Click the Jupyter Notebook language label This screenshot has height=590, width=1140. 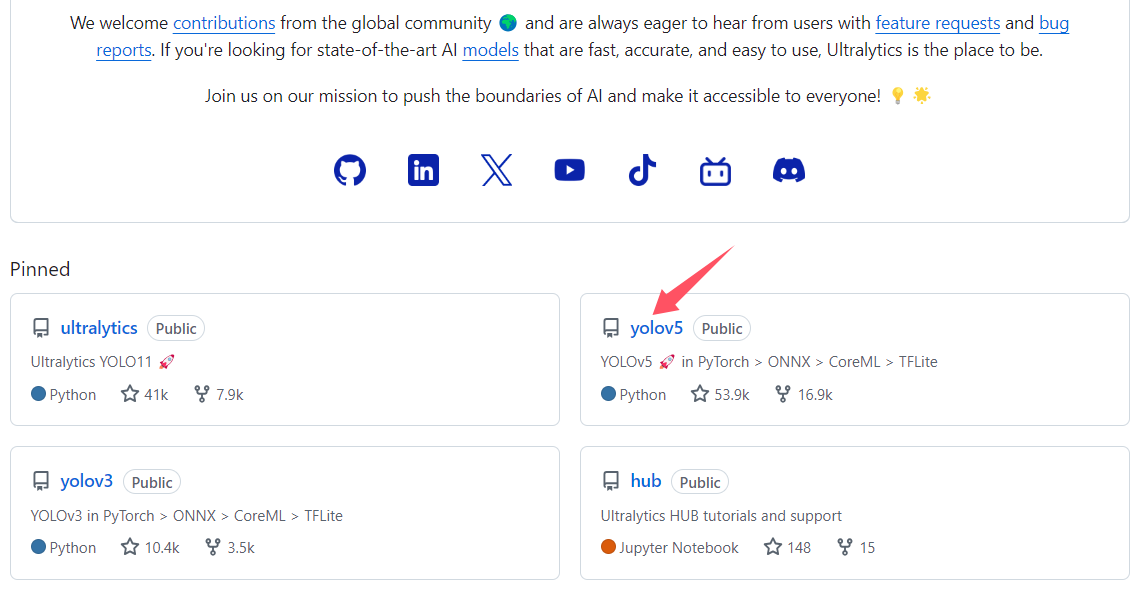(x=678, y=548)
